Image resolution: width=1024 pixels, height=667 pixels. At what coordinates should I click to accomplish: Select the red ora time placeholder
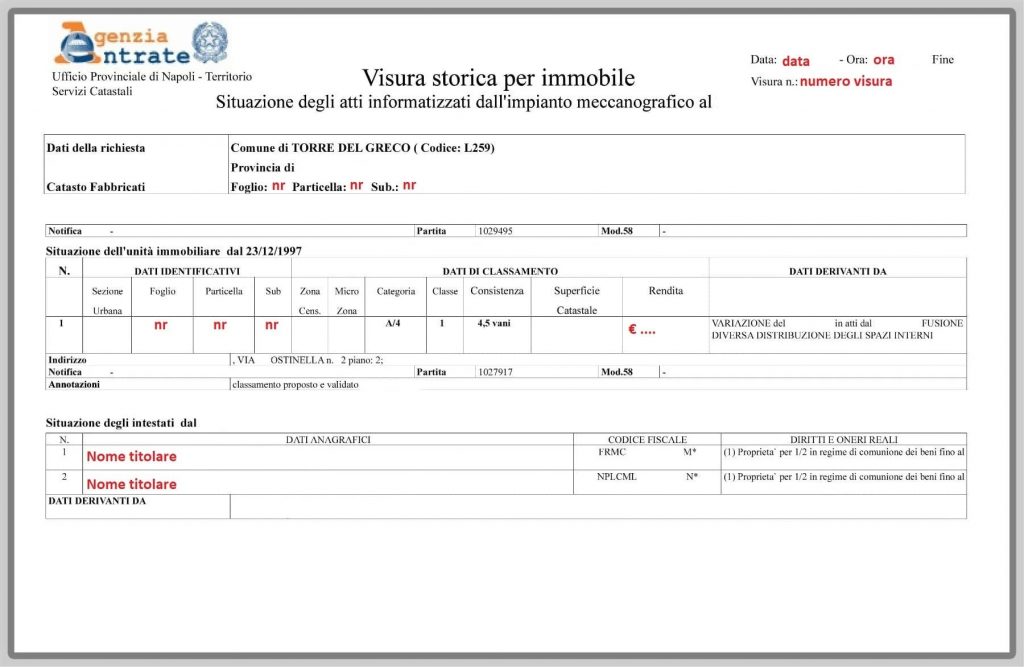click(x=883, y=60)
